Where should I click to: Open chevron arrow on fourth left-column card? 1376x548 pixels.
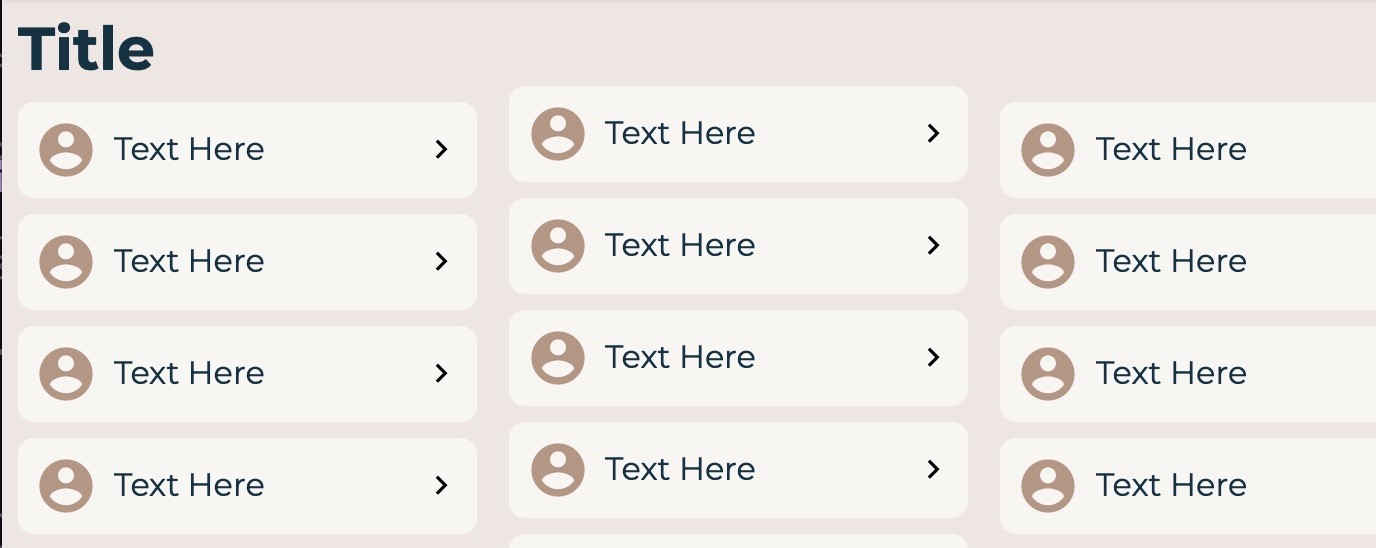[441, 486]
